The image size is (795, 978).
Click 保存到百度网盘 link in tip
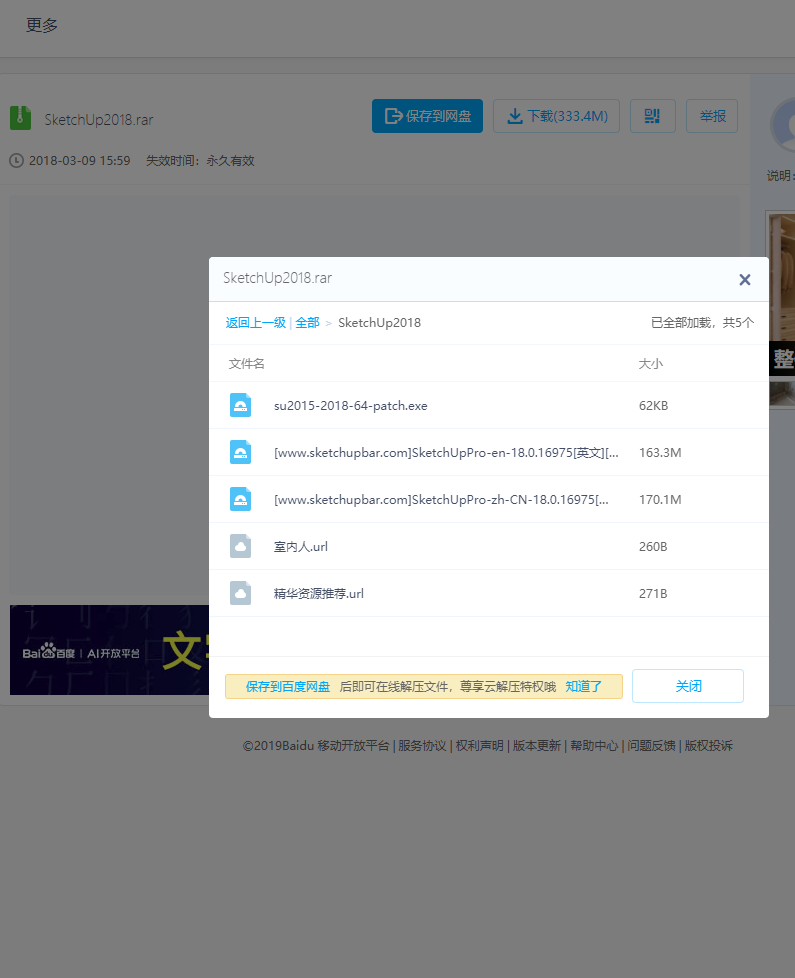click(x=288, y=687)
